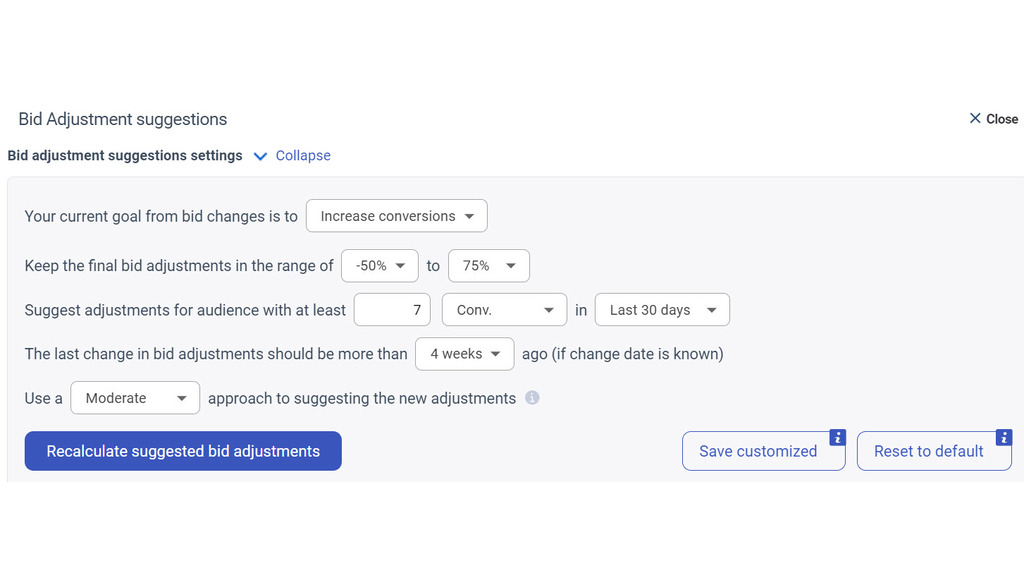
Task: Open the Moderate approach dropdown
Action: [x=135, y=398]
